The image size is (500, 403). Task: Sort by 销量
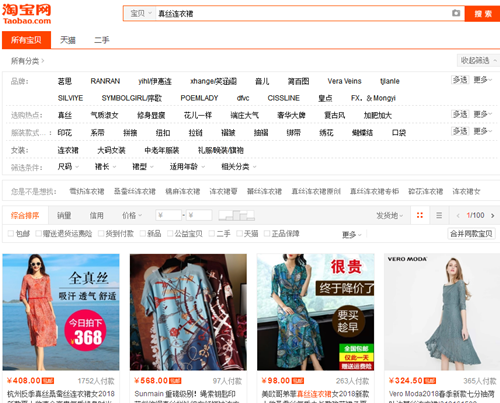pyautogui.click(x=64, y=216)
